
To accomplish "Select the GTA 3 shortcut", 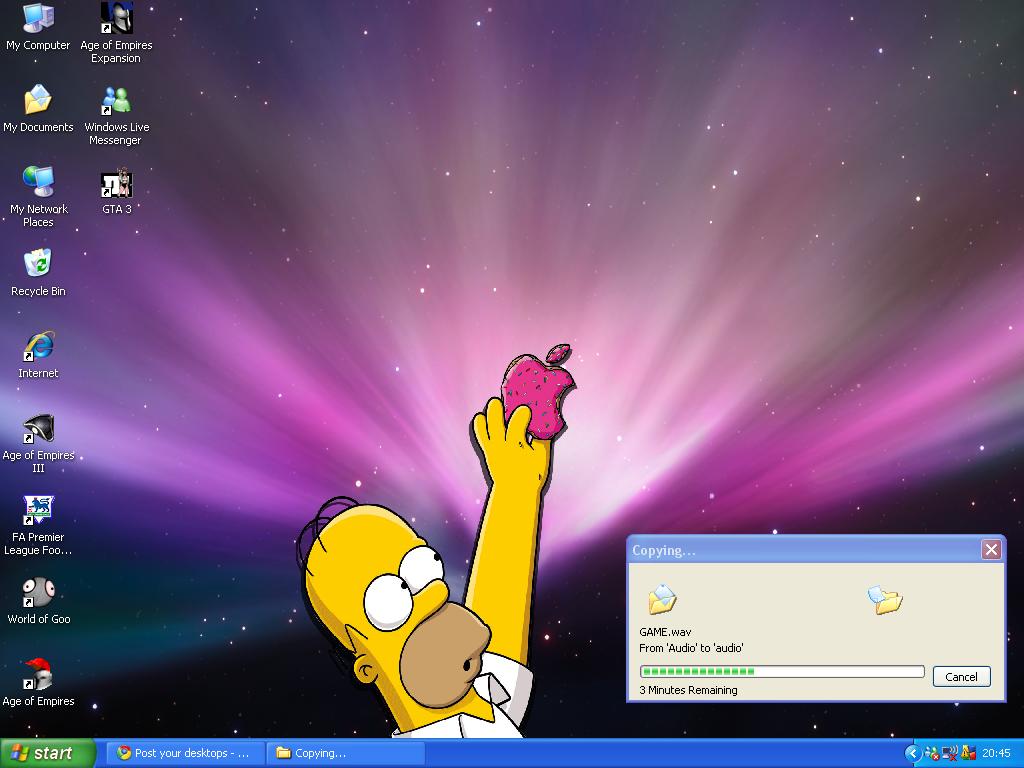I will [x=117, y=191].
